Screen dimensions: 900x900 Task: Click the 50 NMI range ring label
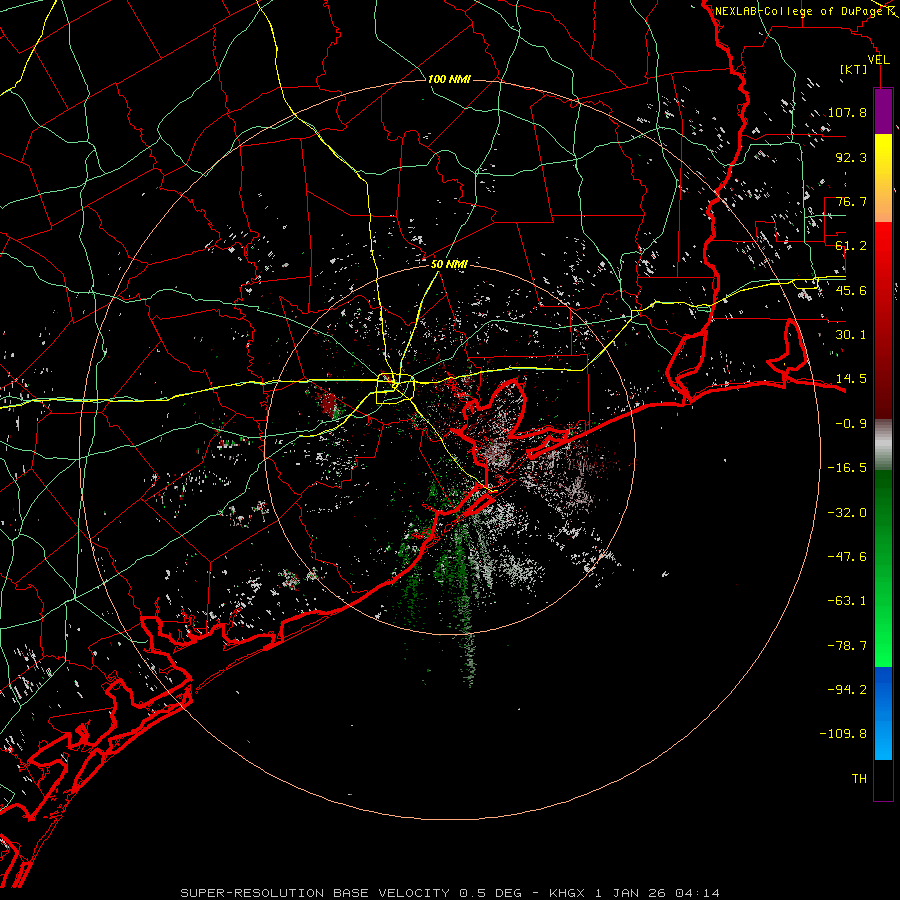(449, 265)
